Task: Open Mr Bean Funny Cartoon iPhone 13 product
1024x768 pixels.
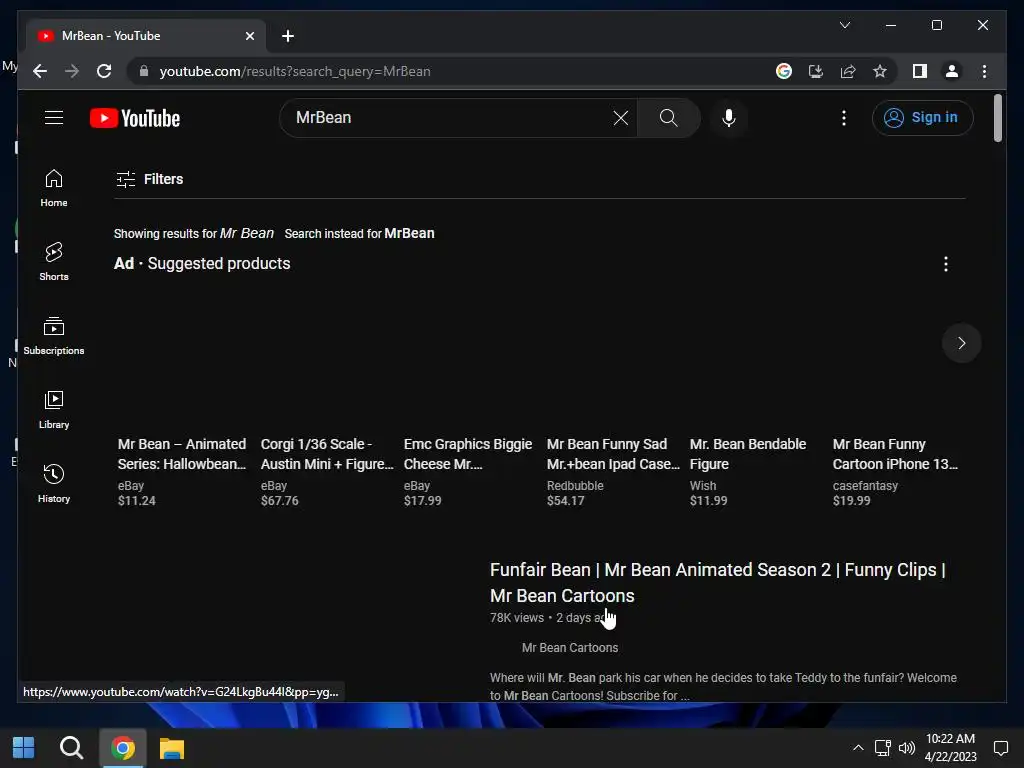Action: pos(895,454)
